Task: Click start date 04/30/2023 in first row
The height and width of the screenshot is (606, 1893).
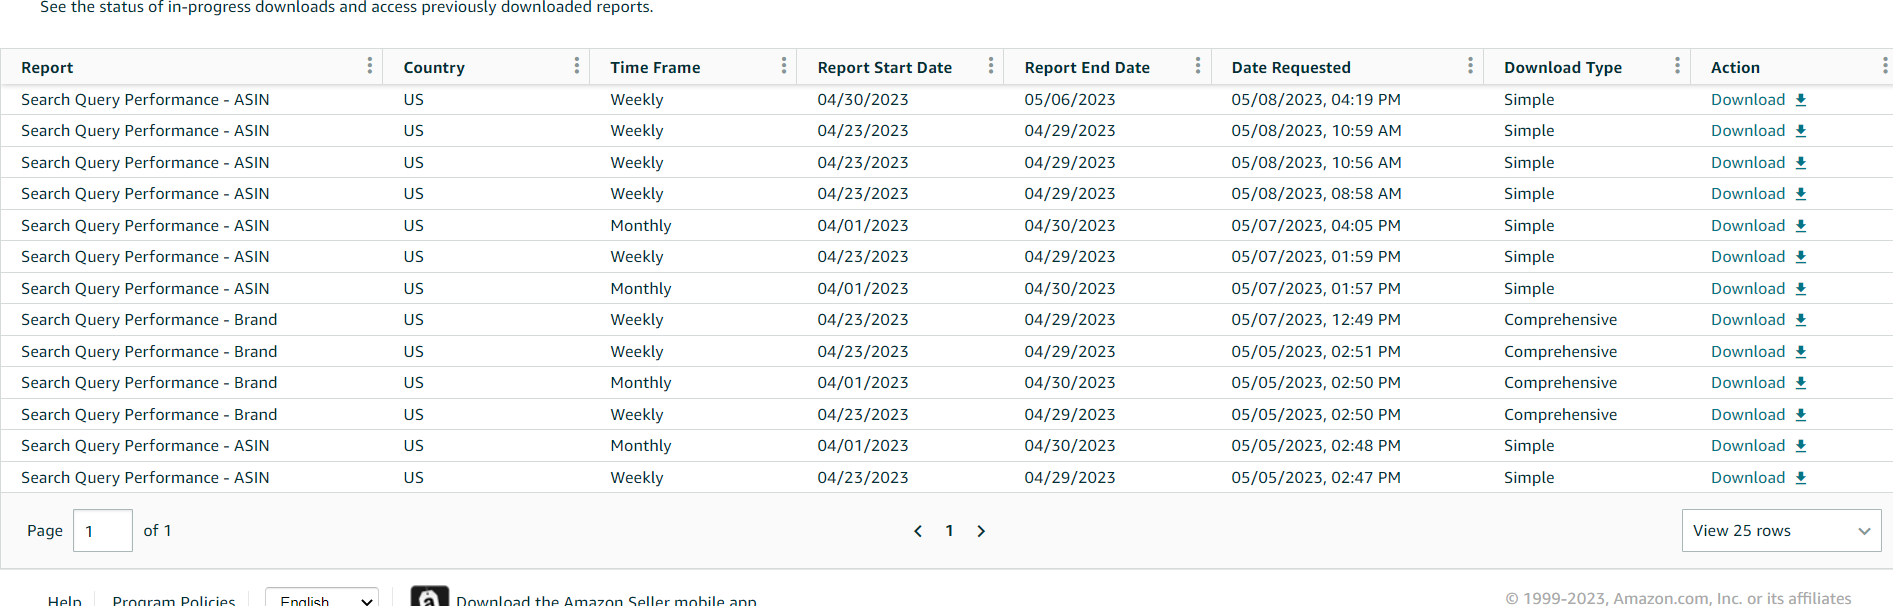Action: pos(863,100)
